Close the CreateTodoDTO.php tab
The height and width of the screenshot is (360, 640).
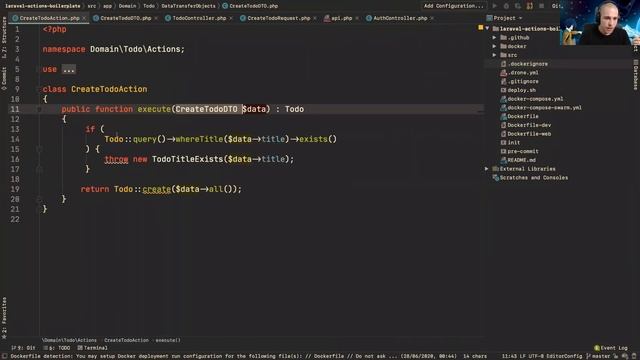click(156, 18)
